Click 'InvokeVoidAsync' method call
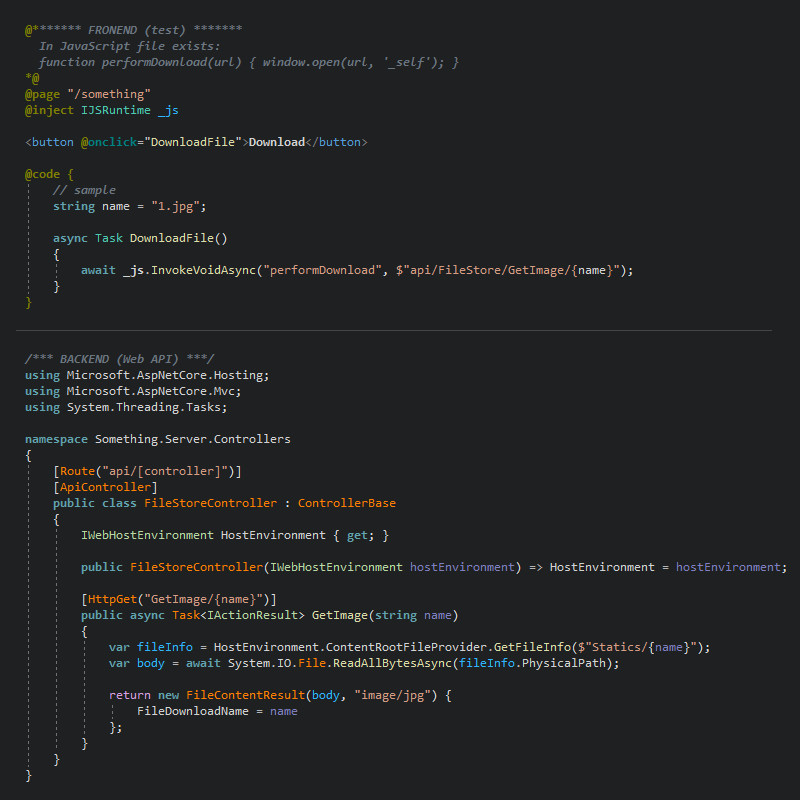This screenshot has height=800, width=800. tap(203, 270)
